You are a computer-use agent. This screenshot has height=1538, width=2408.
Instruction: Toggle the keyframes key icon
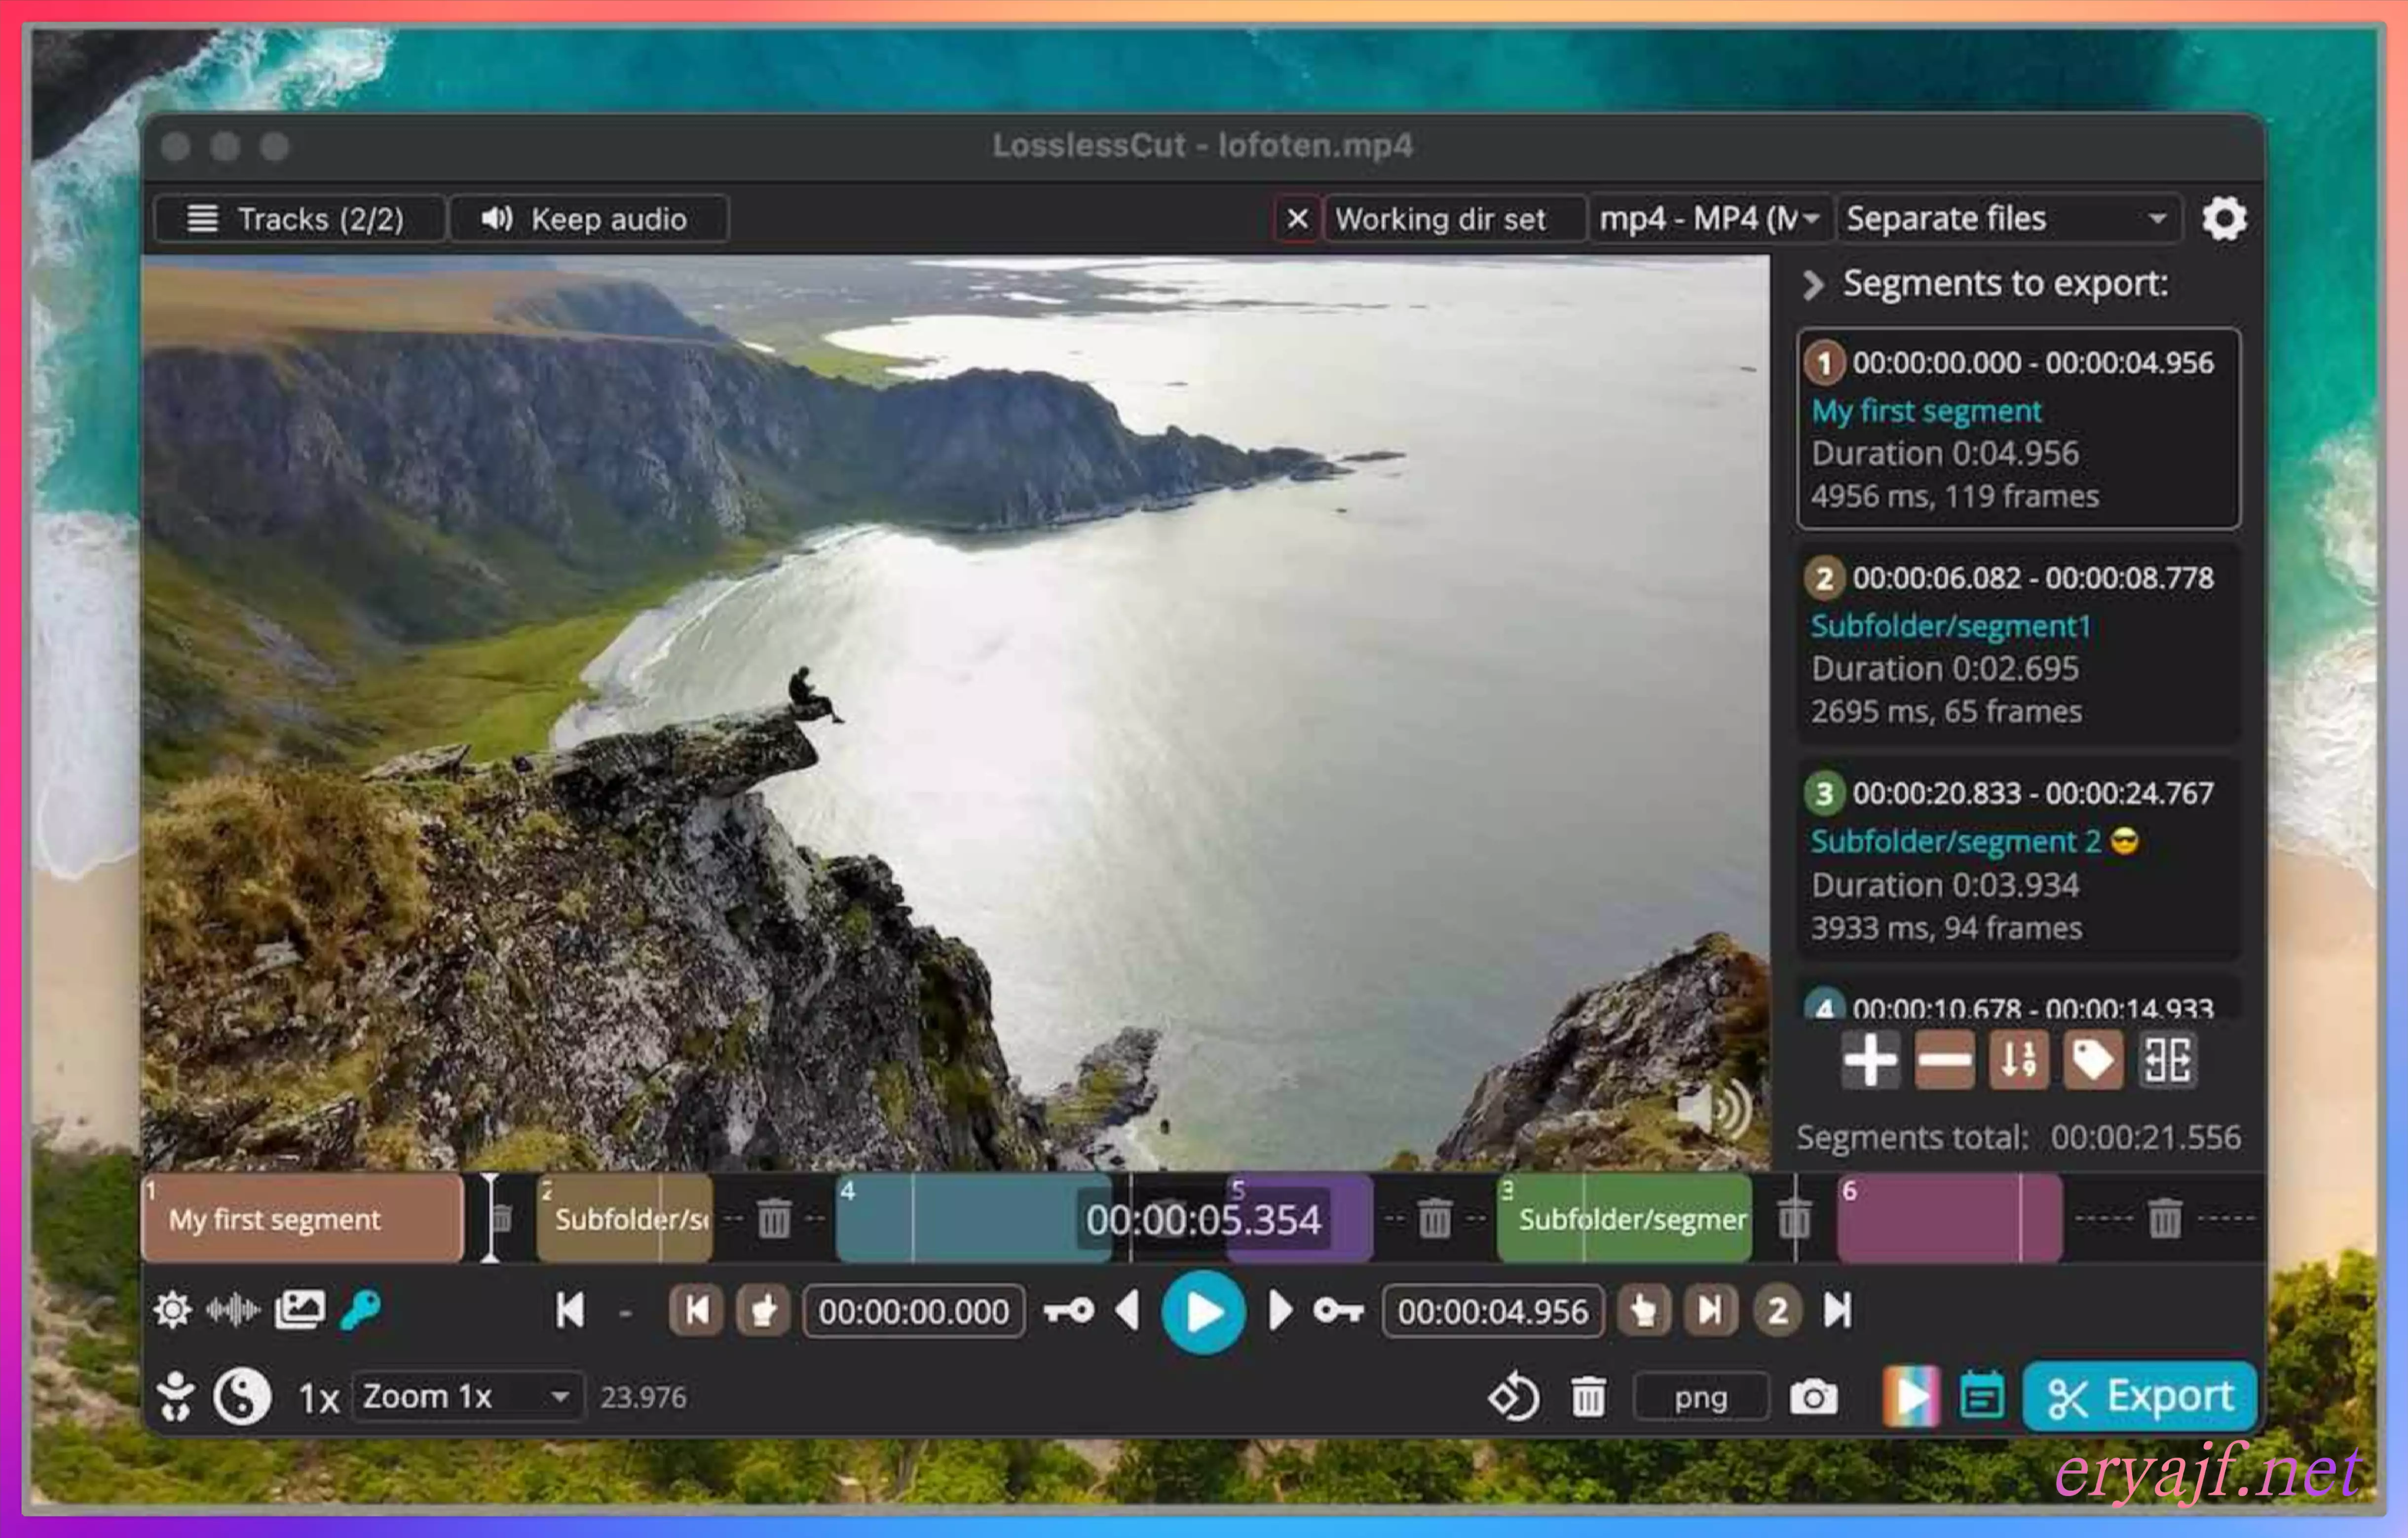pyautogui.click(x=361, y=1309)
